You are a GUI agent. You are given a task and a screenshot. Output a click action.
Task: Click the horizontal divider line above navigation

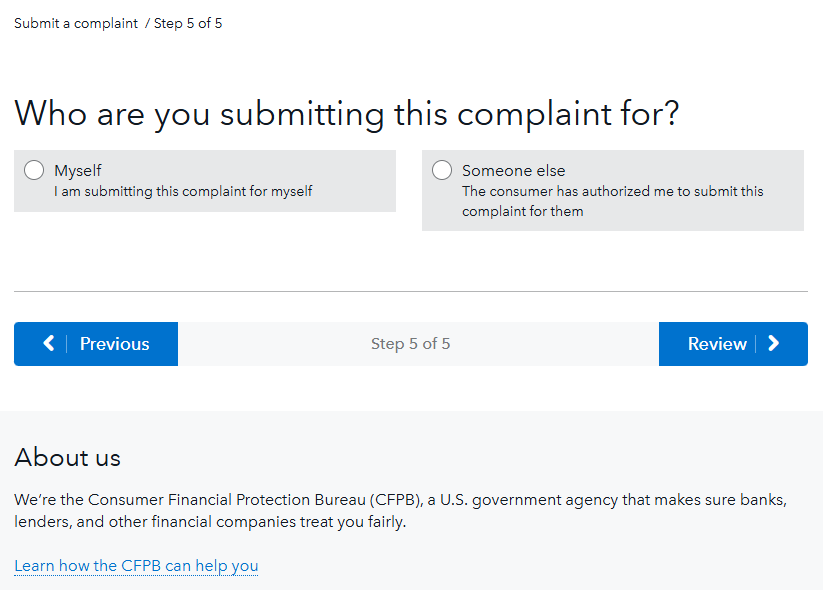(410, 291)
